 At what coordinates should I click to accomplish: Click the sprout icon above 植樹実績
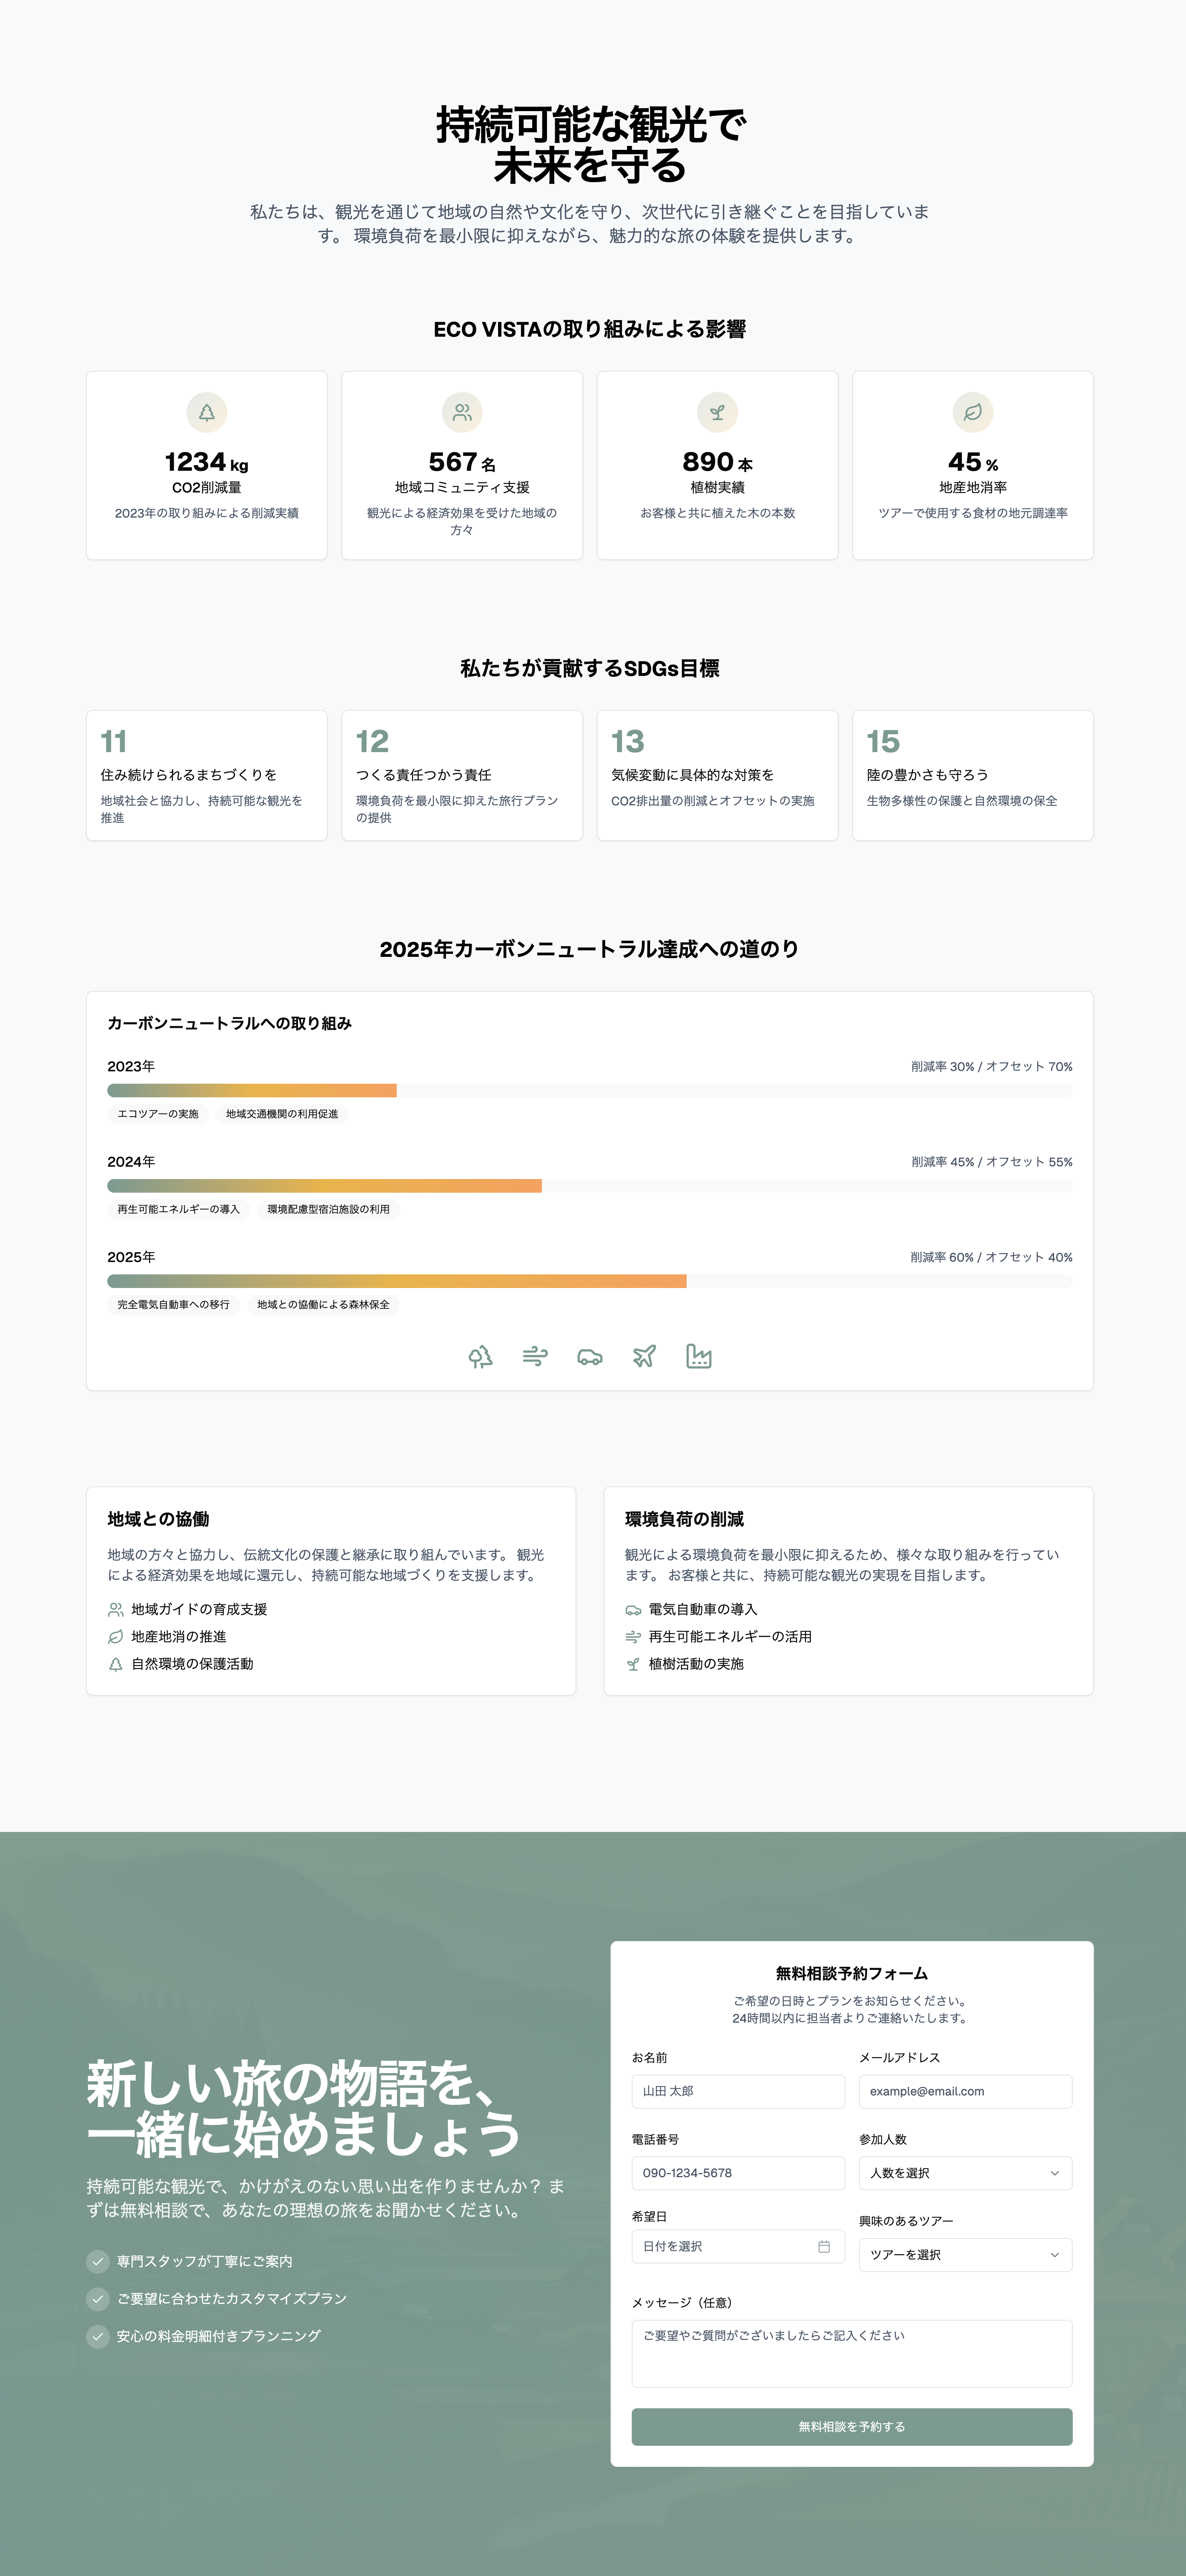pos(717,412)
